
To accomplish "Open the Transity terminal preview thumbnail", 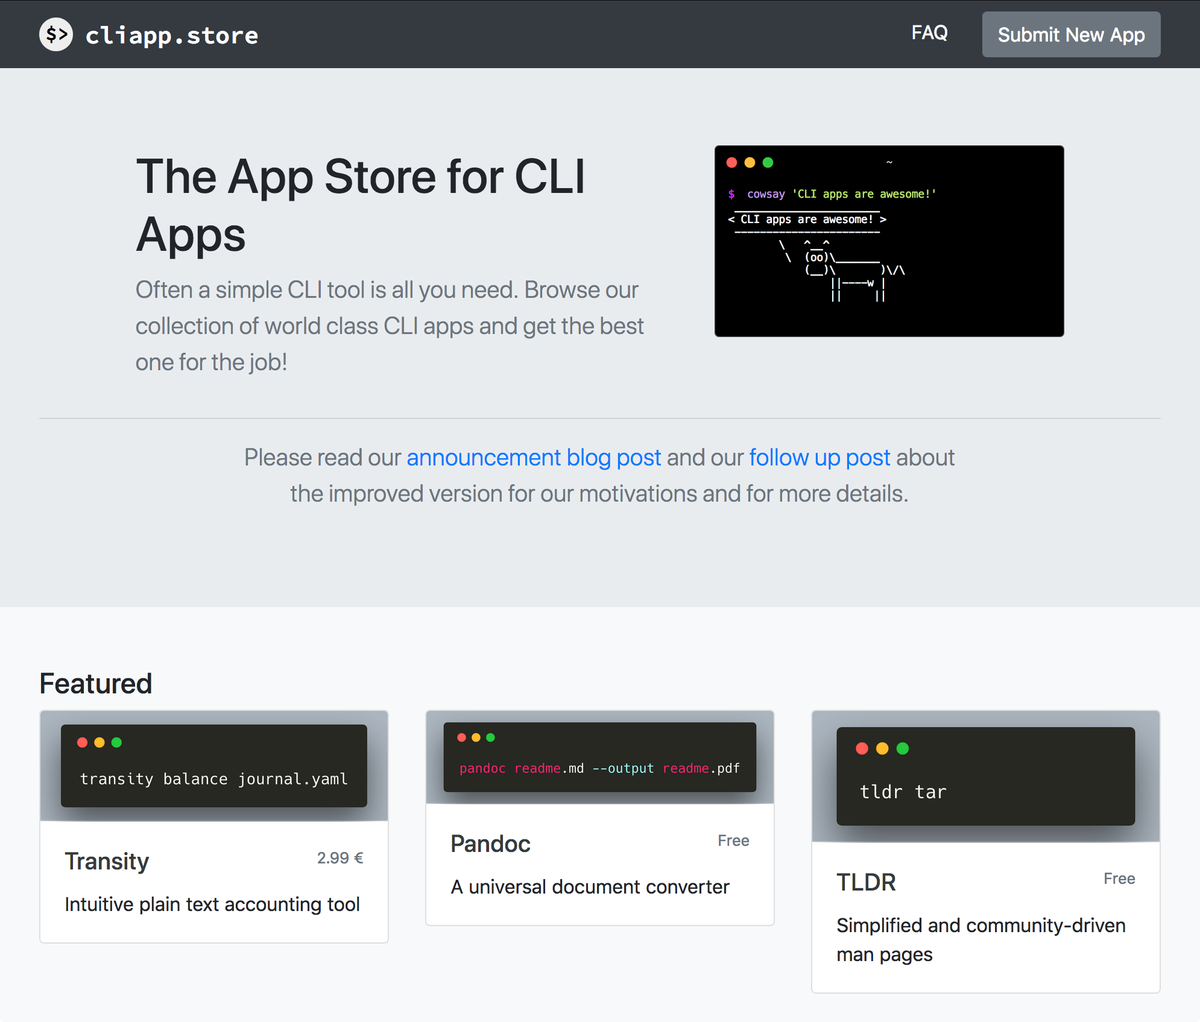I will point(214,766).
